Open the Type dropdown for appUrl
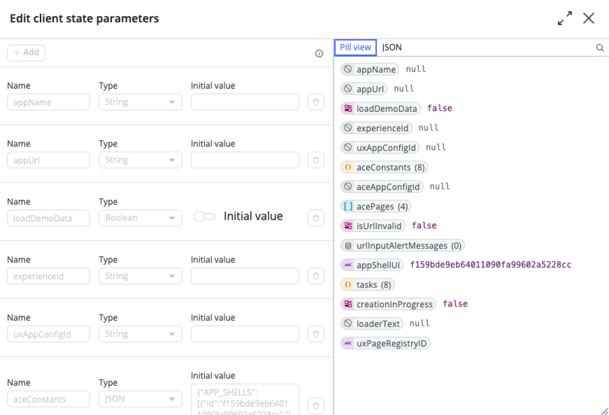The width and height of the screenshot is (609, 415). tap(140, 160)
